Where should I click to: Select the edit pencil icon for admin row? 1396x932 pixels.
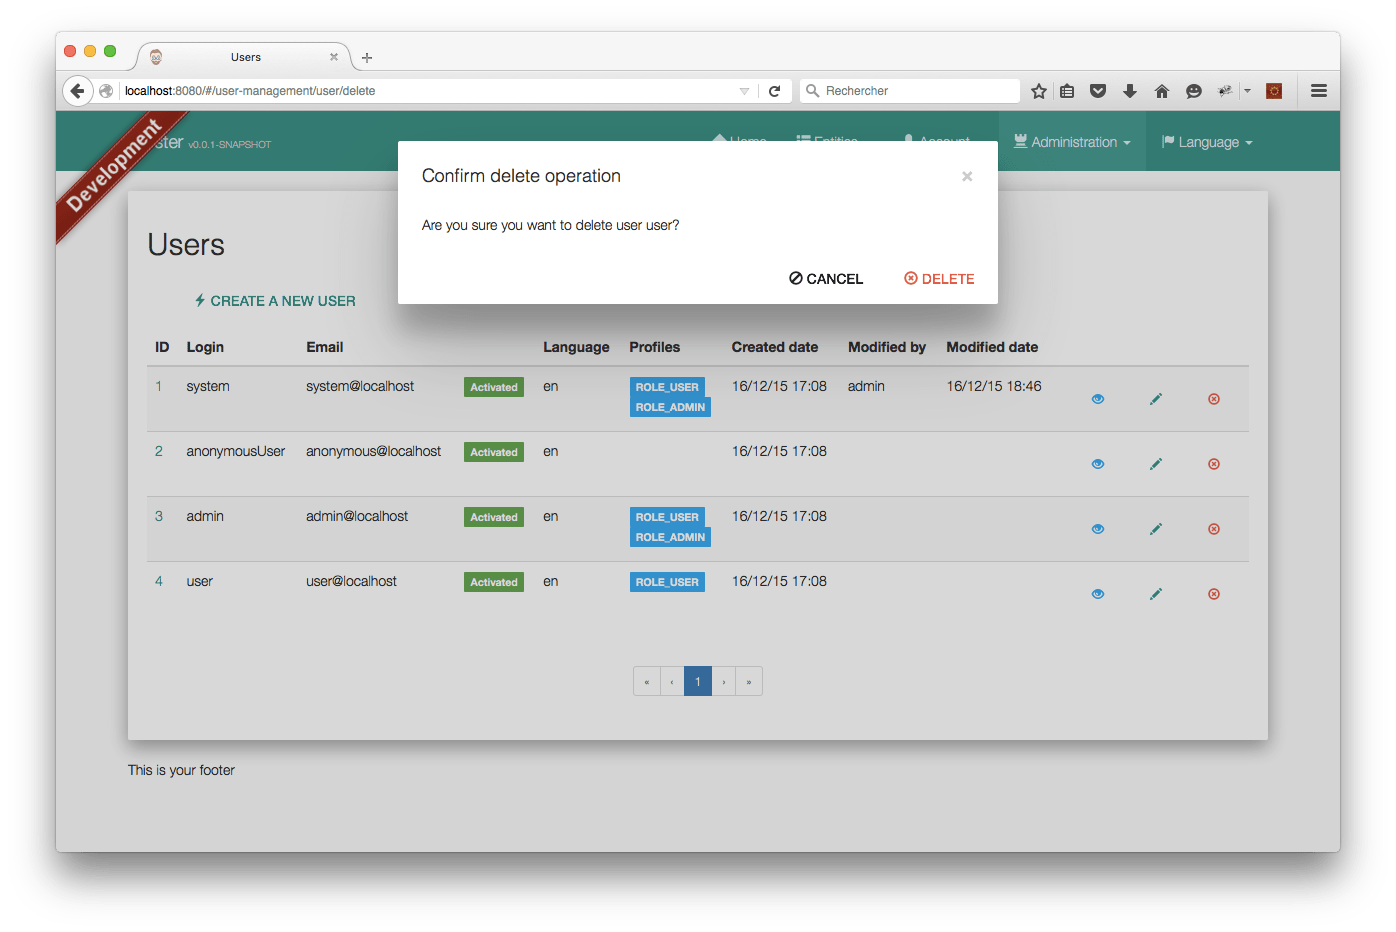tap(1155, 529)
